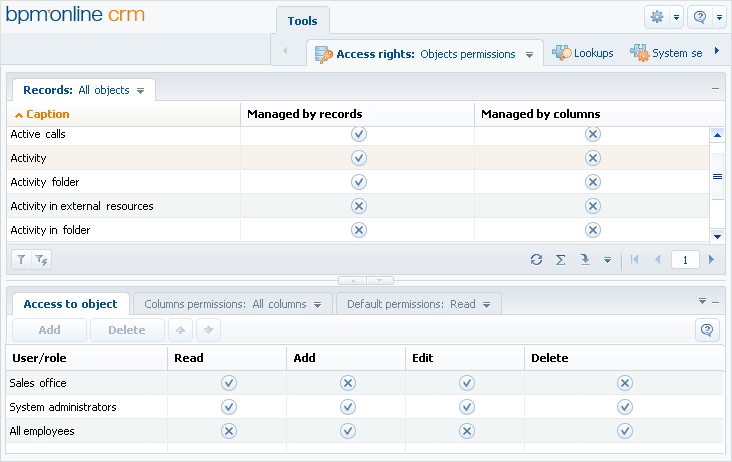The height and width of the screenshot is (462, 732).
Task: Switch to Columns permissions tab
Action: (232, 304)
